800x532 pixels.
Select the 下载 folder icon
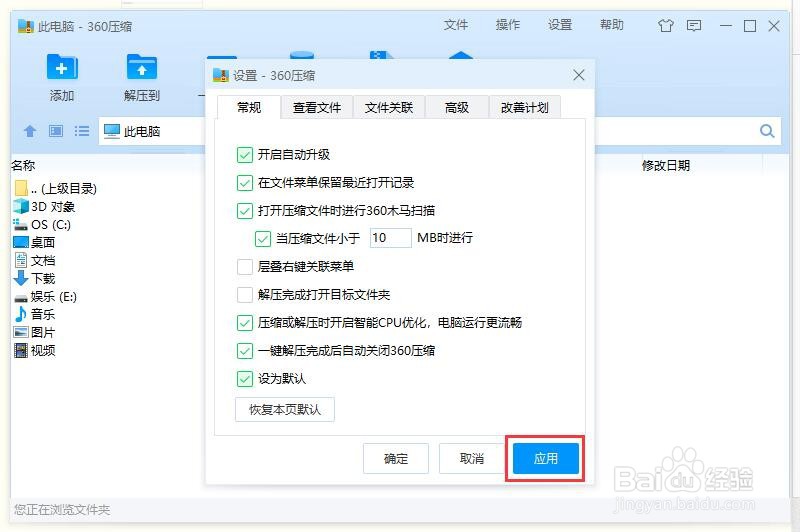click(x=21, y=278)
